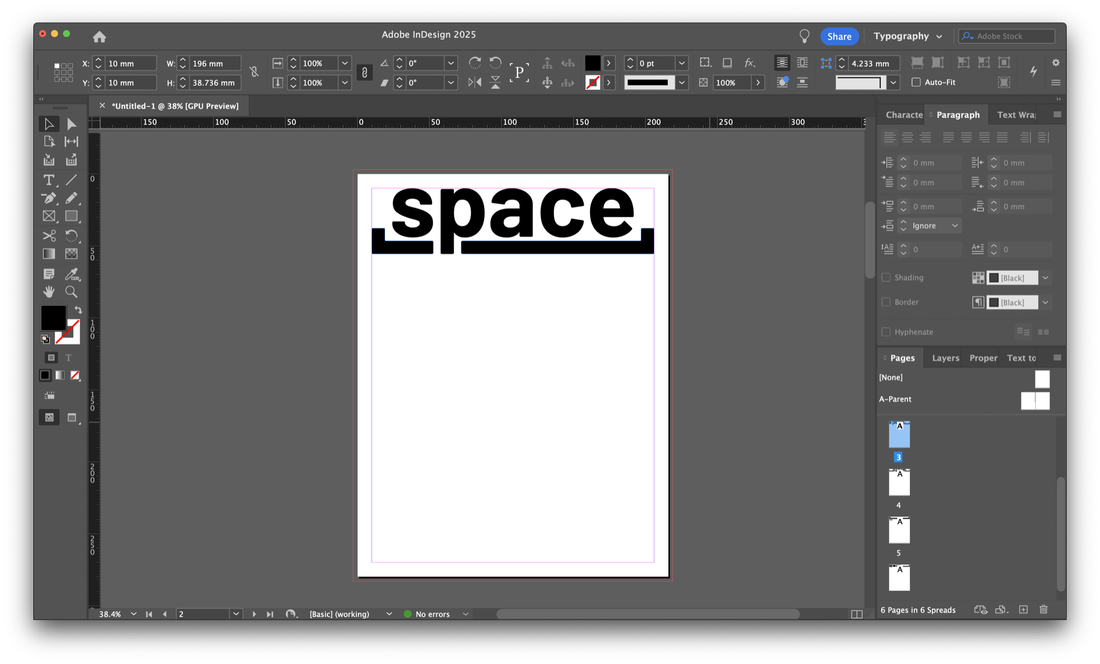Viewport: 1100px width, 664px height.
Task: Toggle formatting affects text button
Action: coord(69,358)
